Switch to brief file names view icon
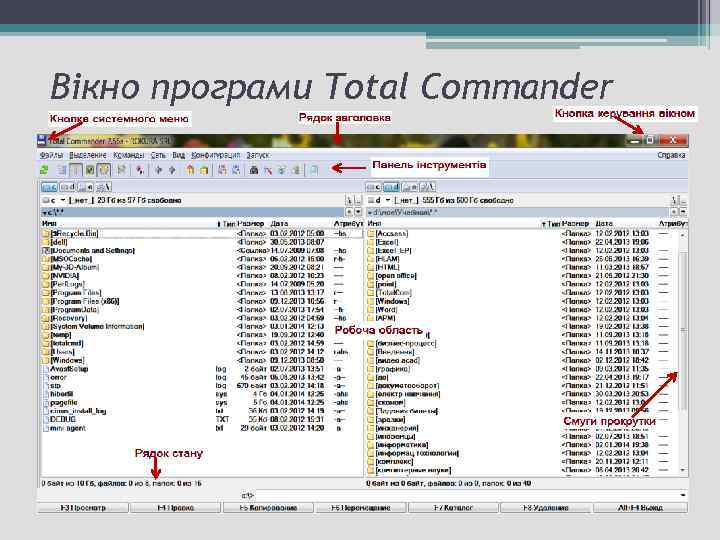This screenshot has height=540, width=720. [62, 170]
